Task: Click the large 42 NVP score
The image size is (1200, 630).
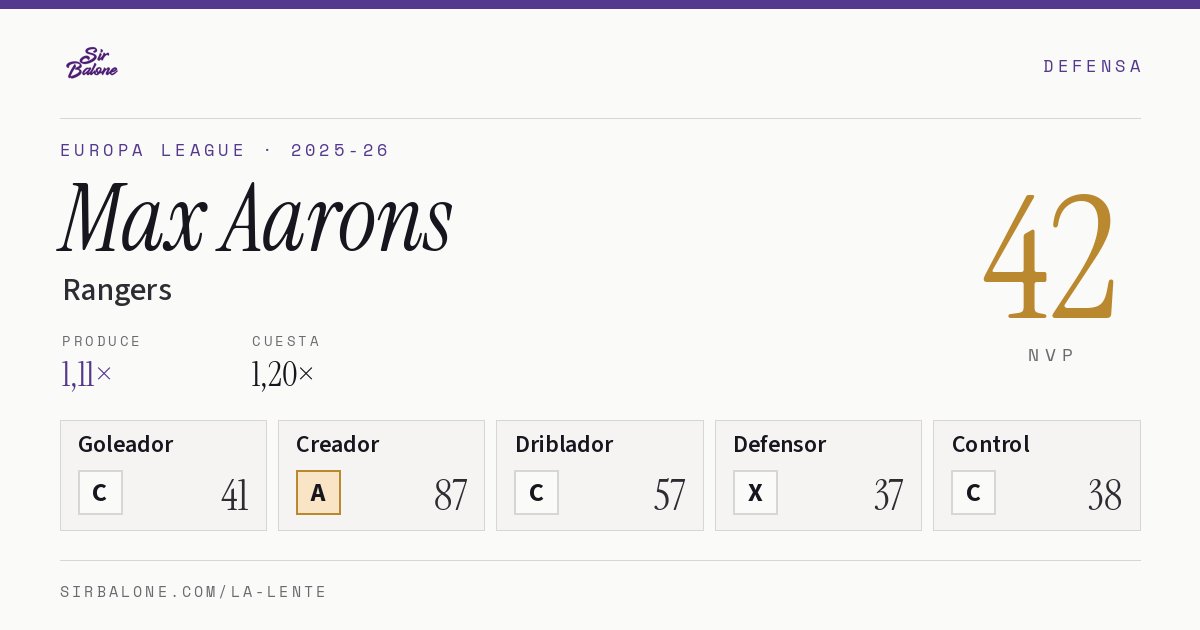Action: (1050, 255)
